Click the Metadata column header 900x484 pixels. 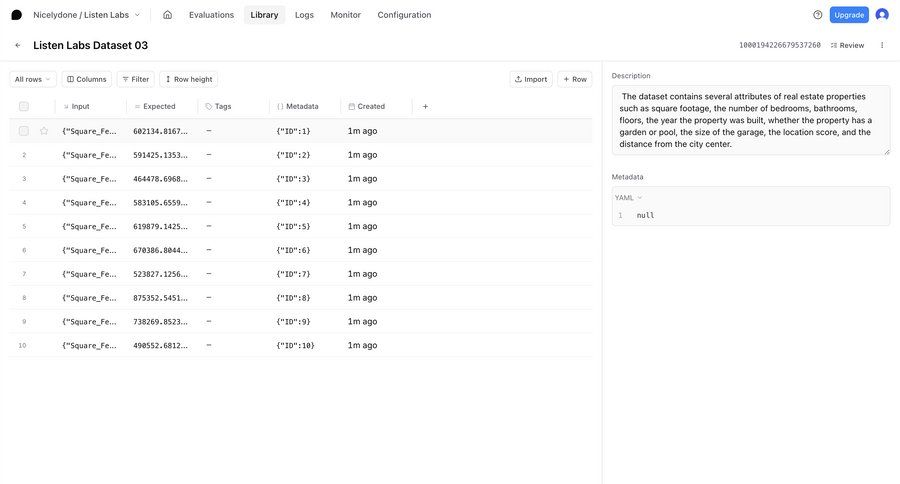(x=302, y=106)
